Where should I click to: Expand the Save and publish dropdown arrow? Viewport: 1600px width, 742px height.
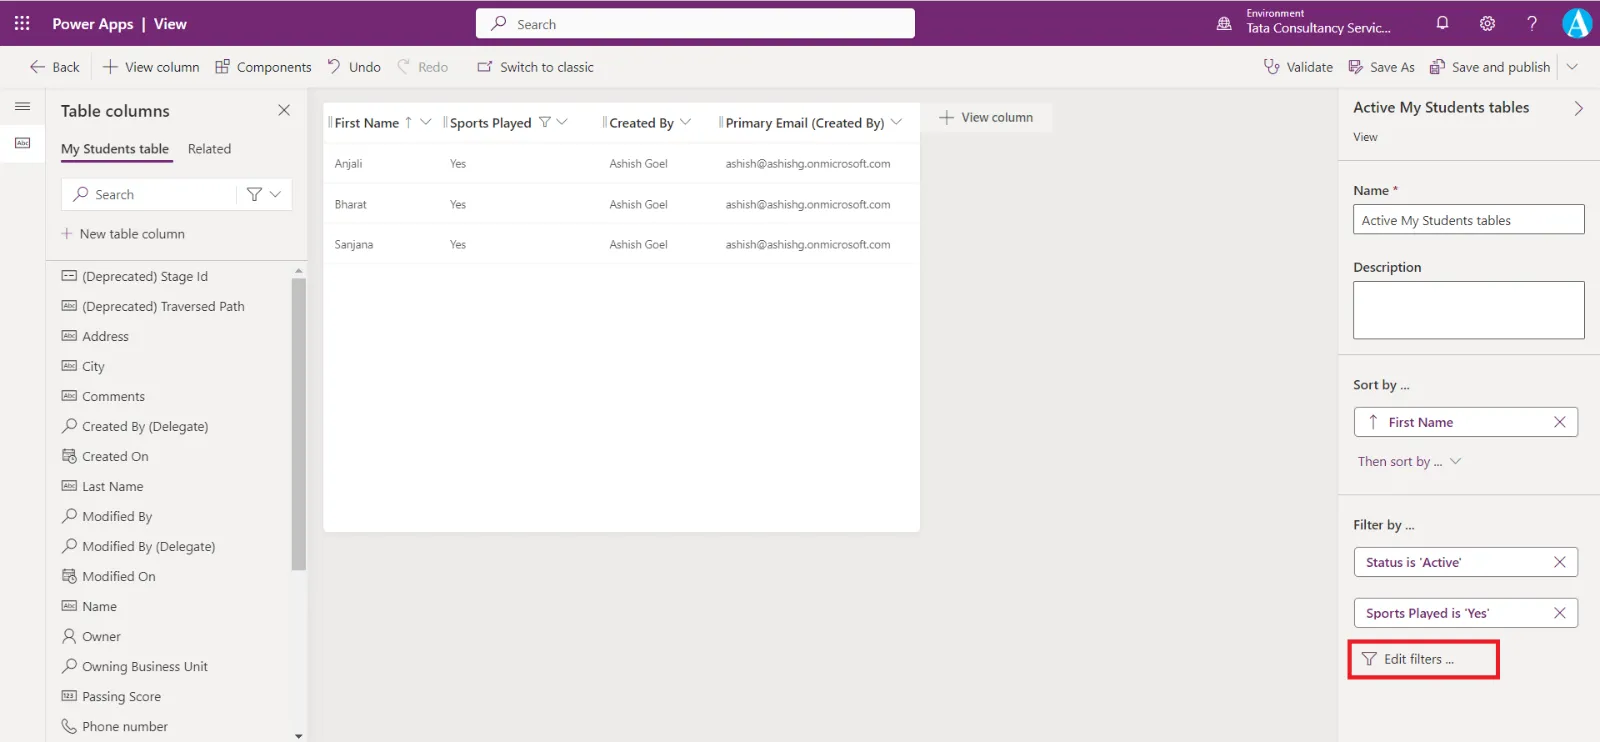coord(1572,67)
